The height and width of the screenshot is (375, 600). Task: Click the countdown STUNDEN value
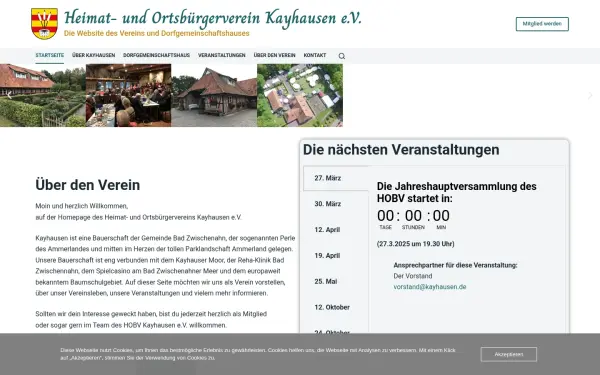click(x=413, y=216)
